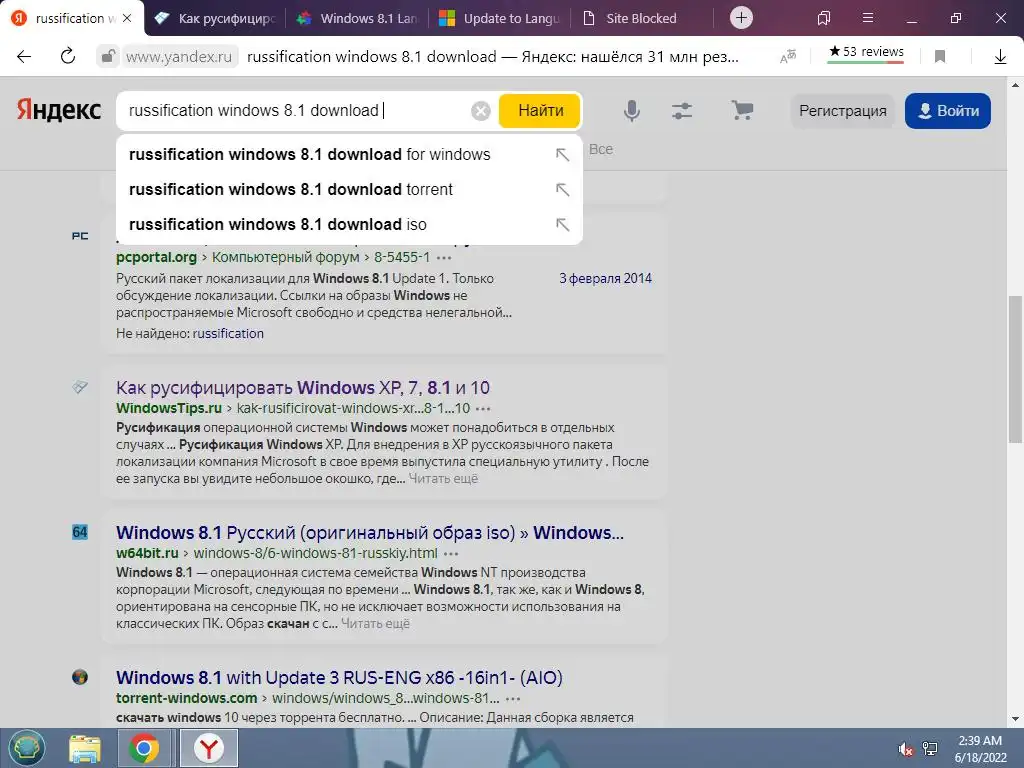
Task: Click the www.yandex.ru address bar
Action: point(179,57)
